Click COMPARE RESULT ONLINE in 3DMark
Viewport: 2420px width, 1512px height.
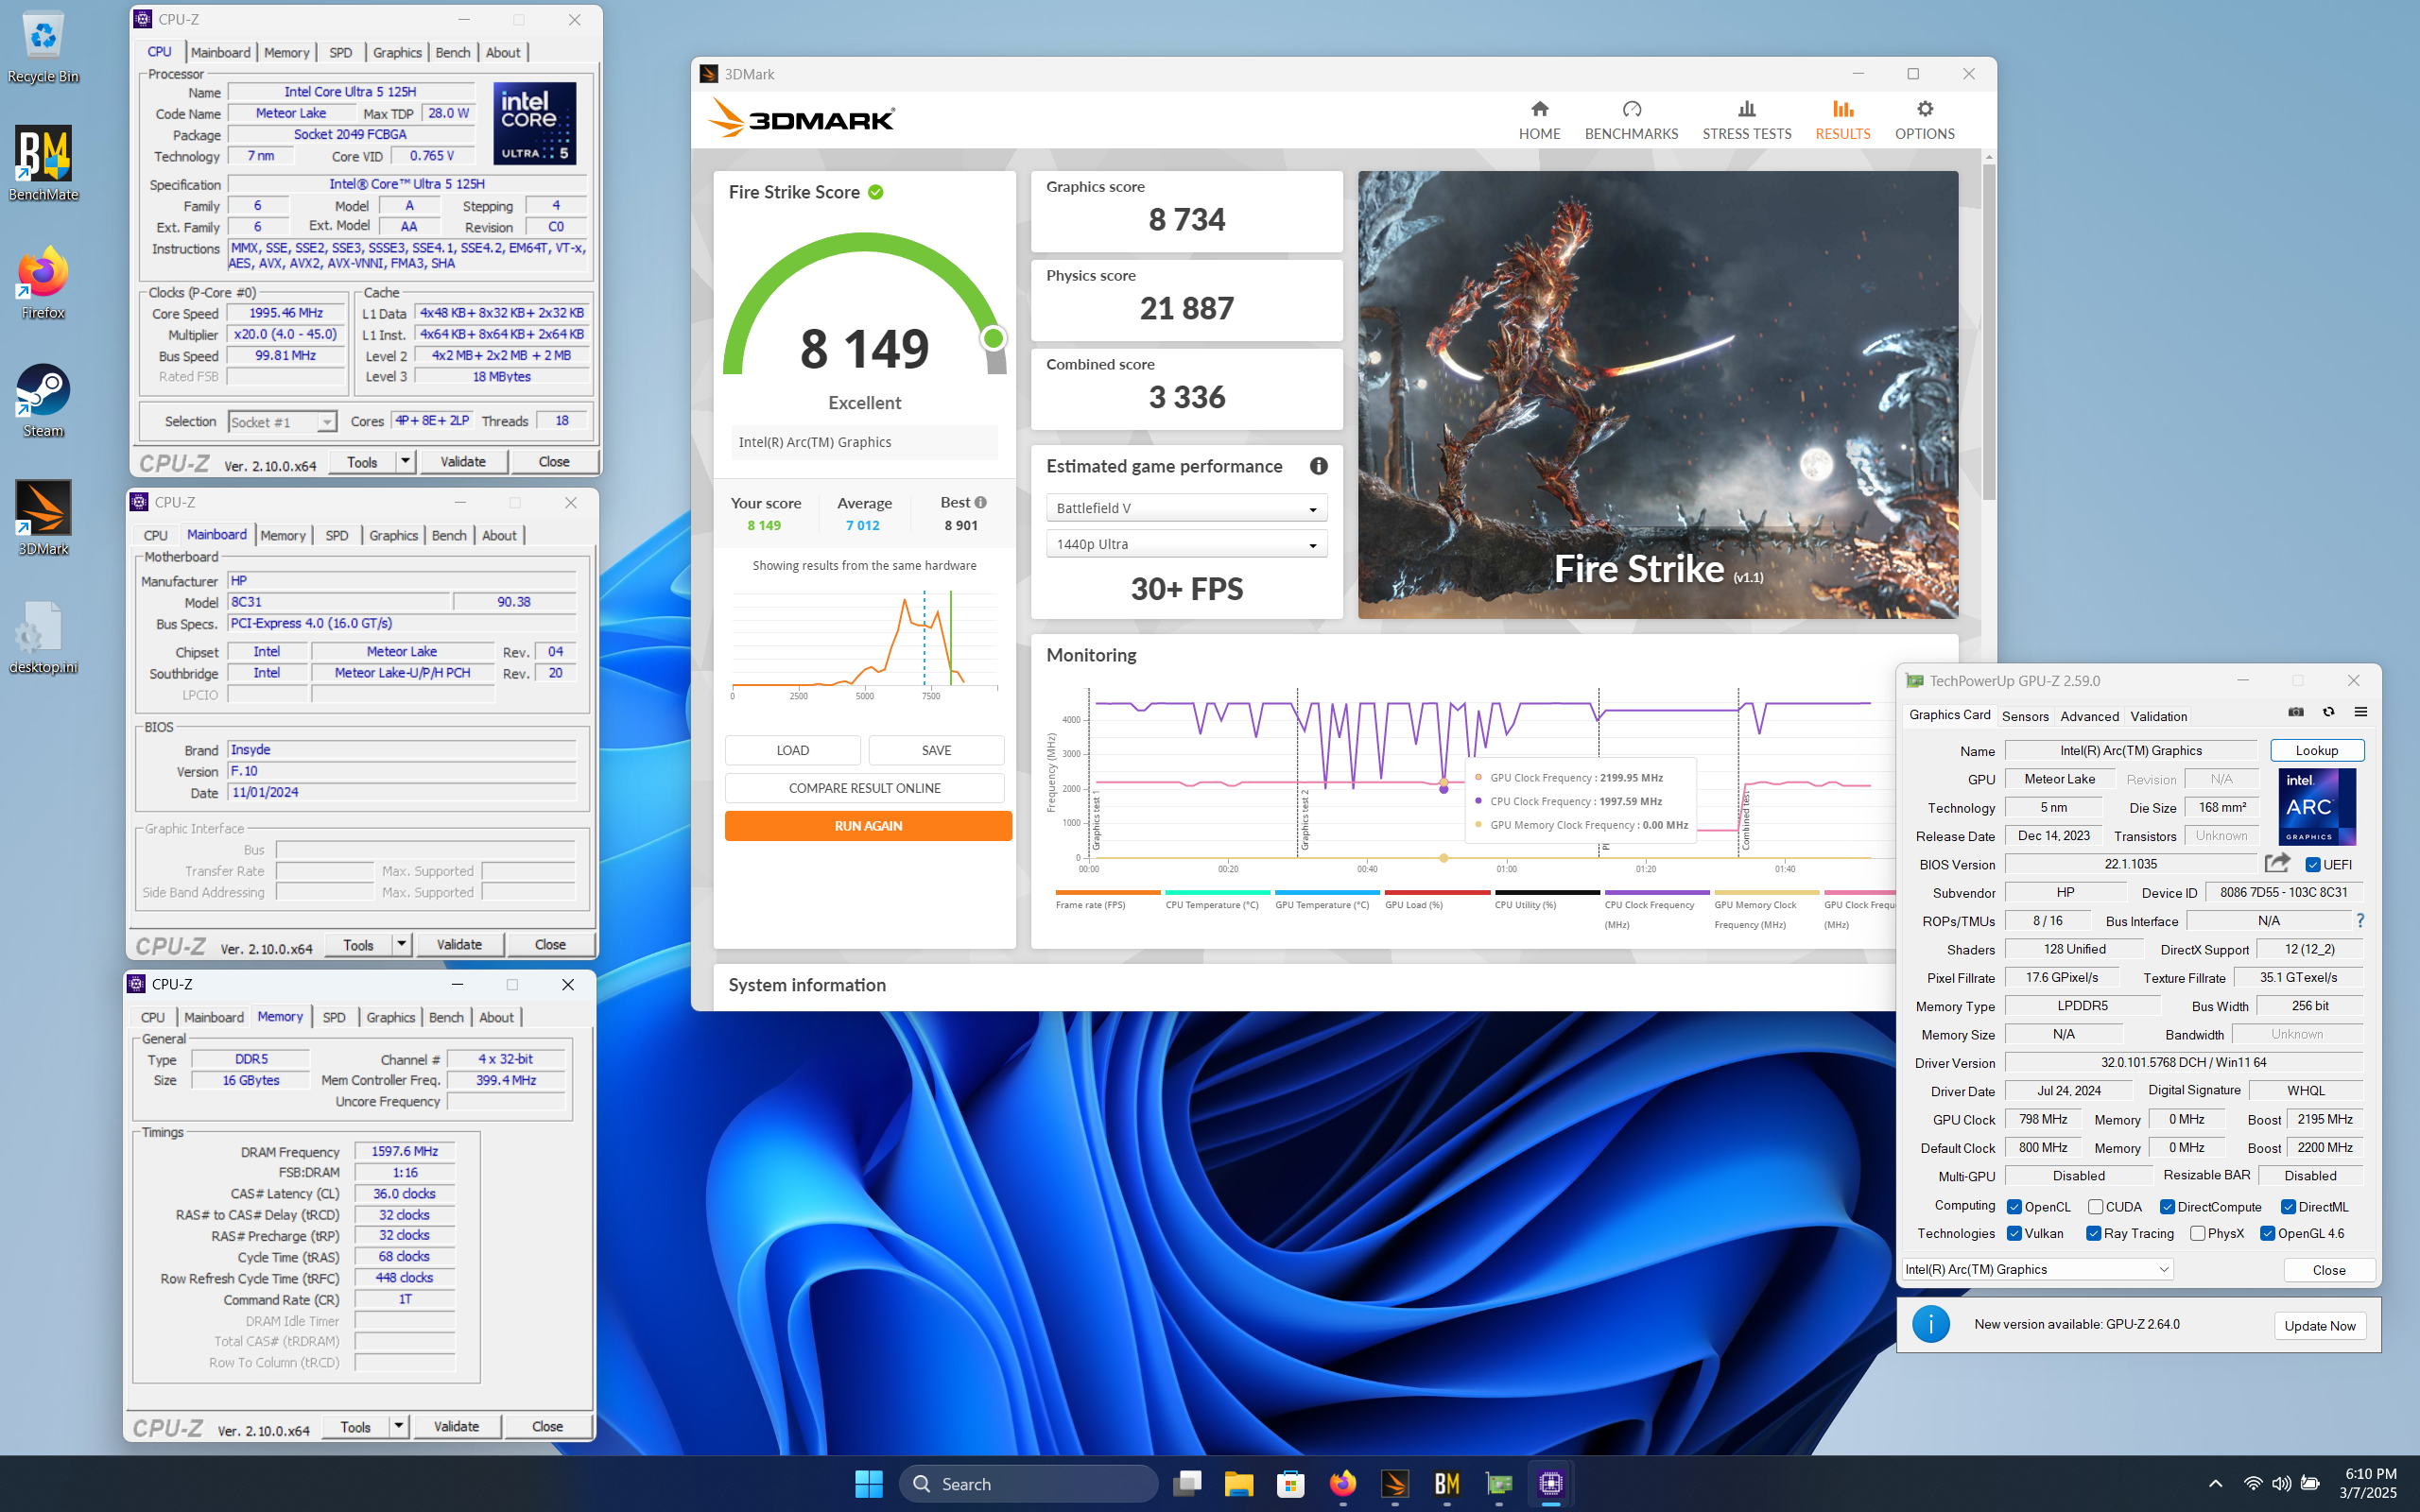[x=864, y=788]
